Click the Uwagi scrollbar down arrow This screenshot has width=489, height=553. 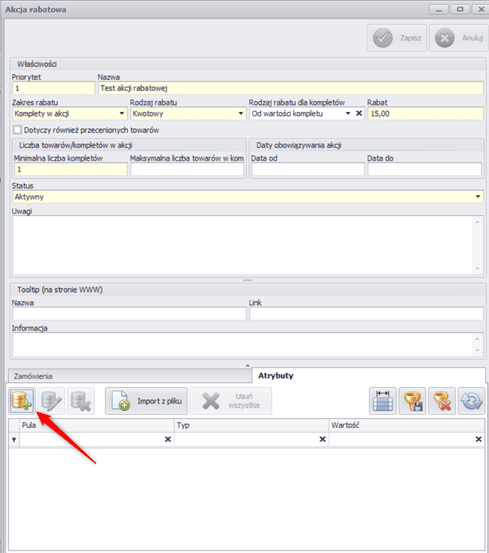[x=477, y=269]
